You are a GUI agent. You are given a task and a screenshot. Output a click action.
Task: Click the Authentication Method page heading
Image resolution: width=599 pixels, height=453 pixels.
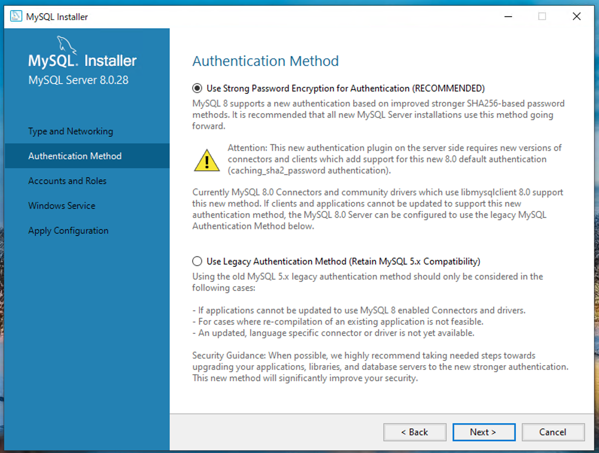[x=266, y=61]
